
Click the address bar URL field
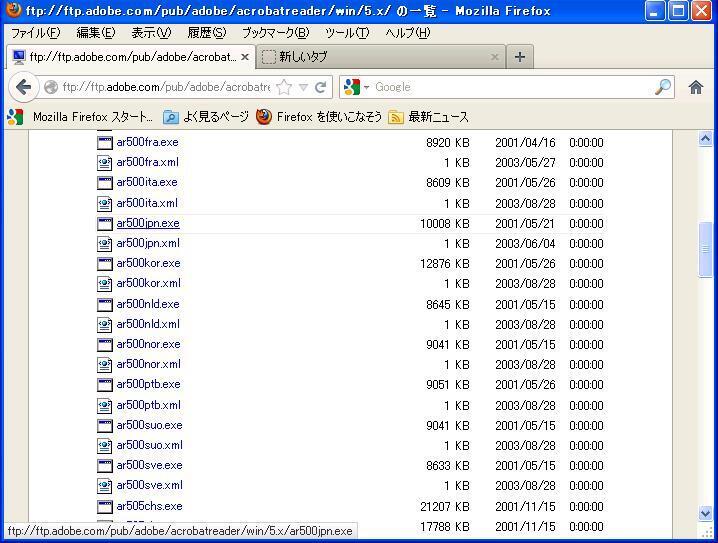tap(166, 87)
